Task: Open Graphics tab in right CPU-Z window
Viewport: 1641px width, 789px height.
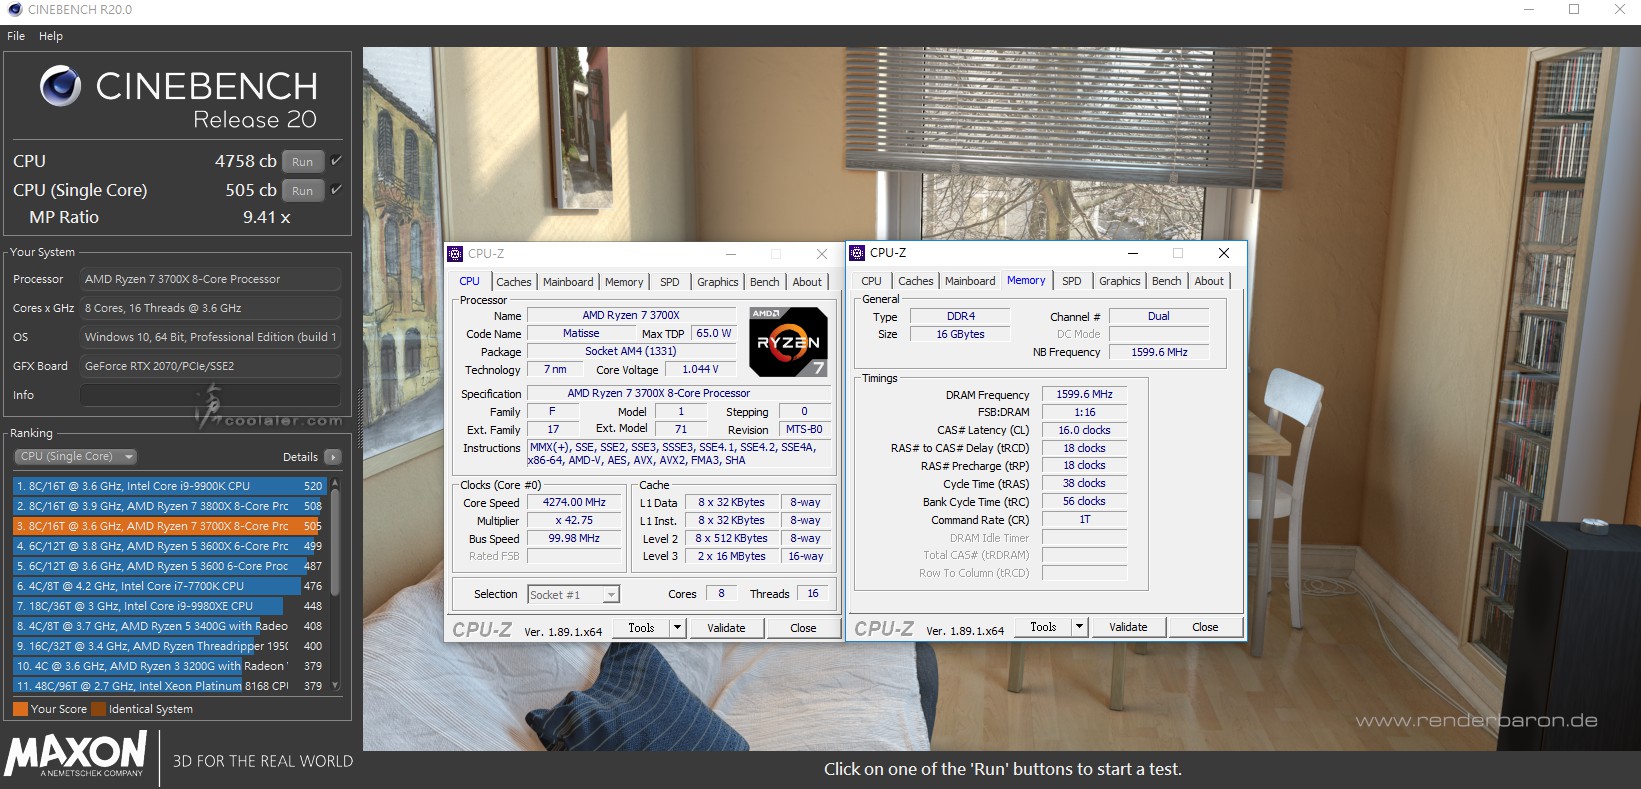Action: click(1120, 281)
